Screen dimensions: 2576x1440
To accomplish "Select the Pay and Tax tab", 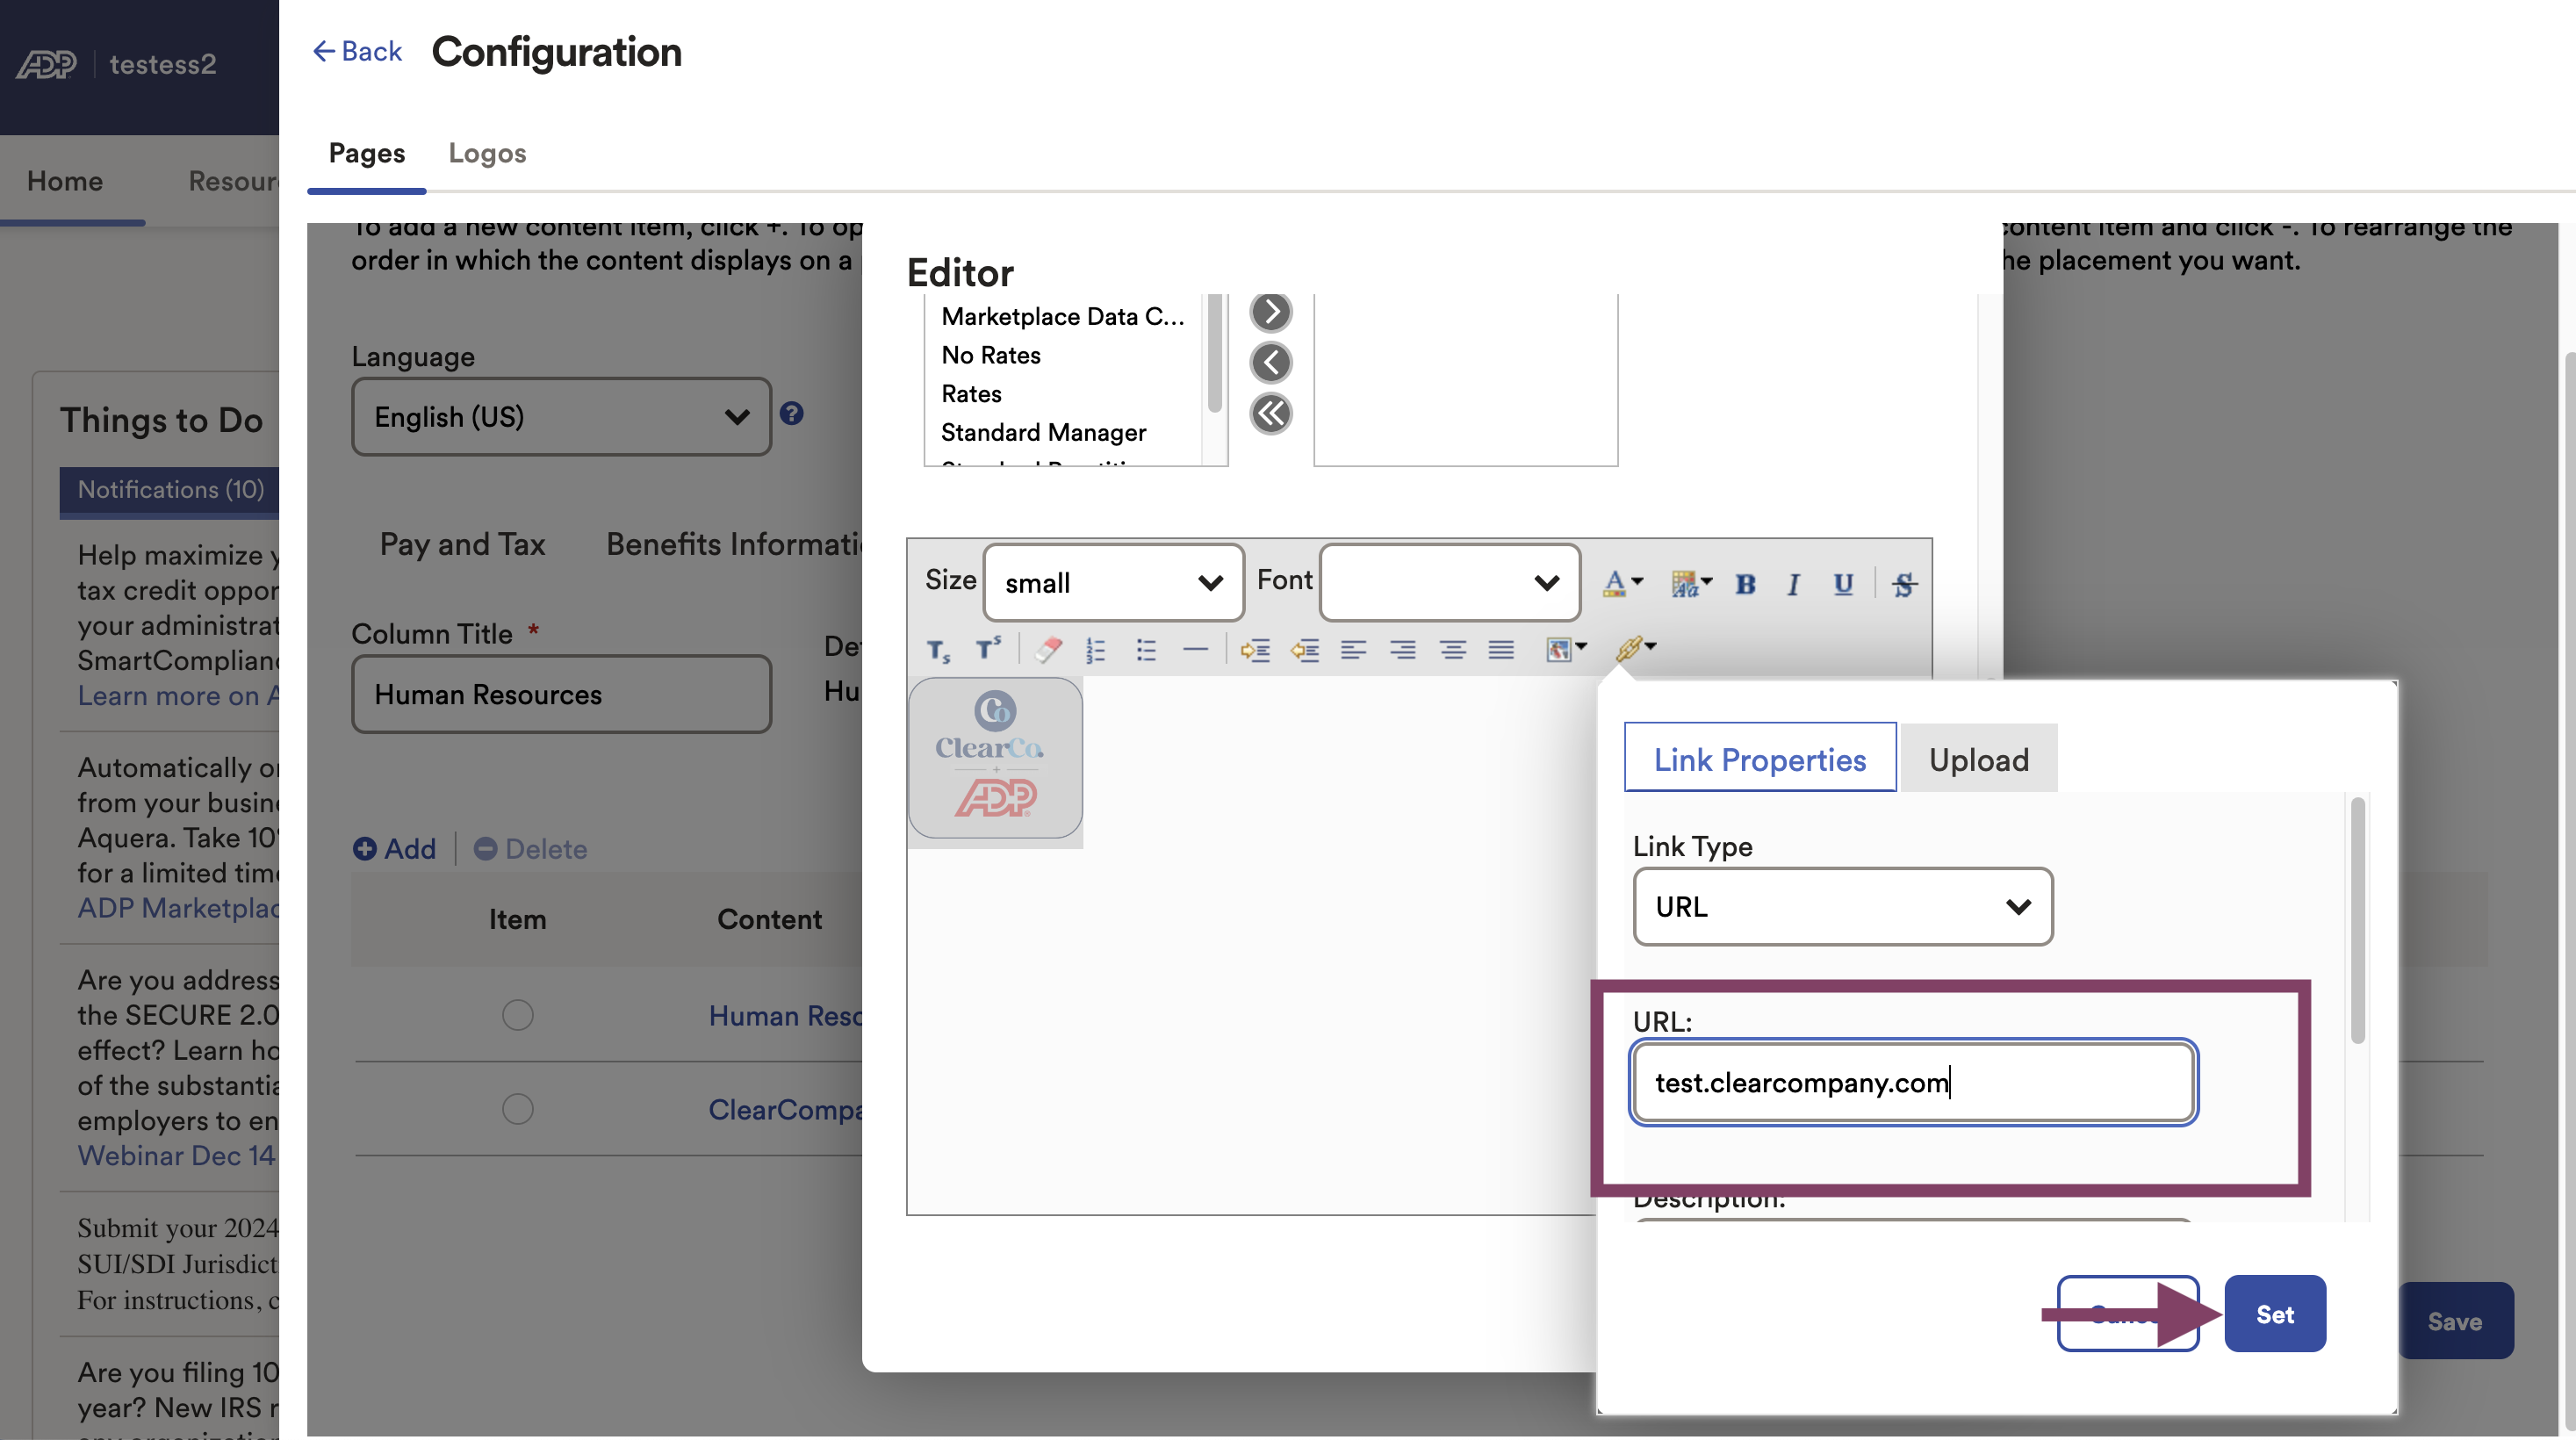I will coord(462,544).
